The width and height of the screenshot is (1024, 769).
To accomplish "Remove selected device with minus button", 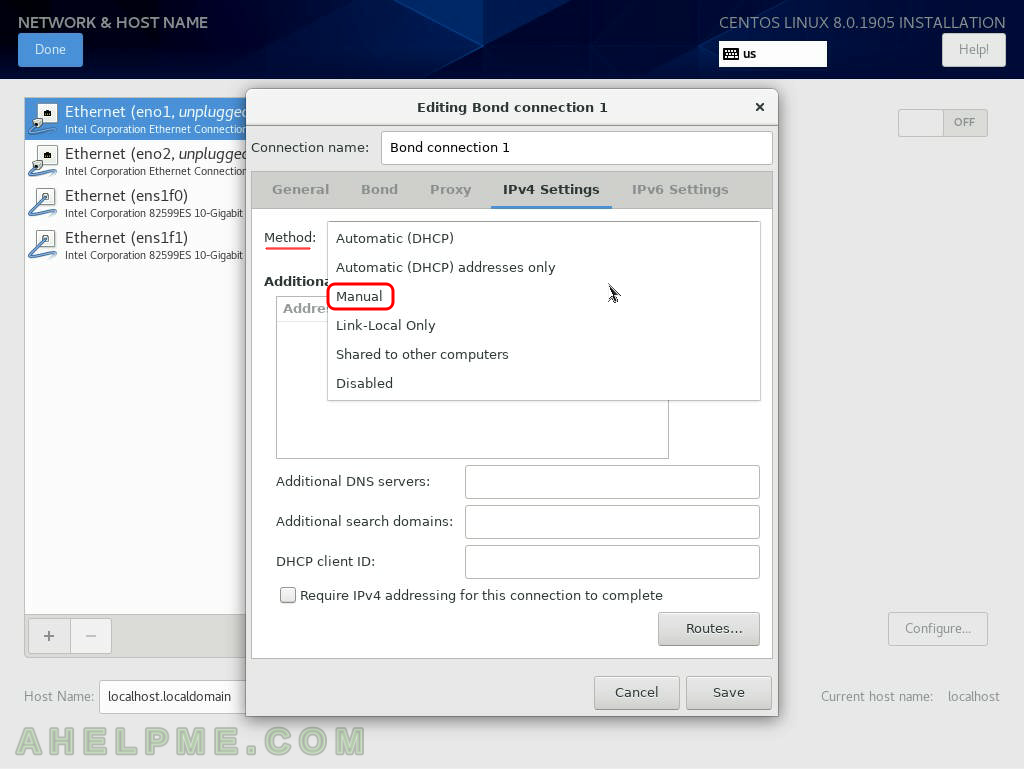I will click(x=91, y=636).
